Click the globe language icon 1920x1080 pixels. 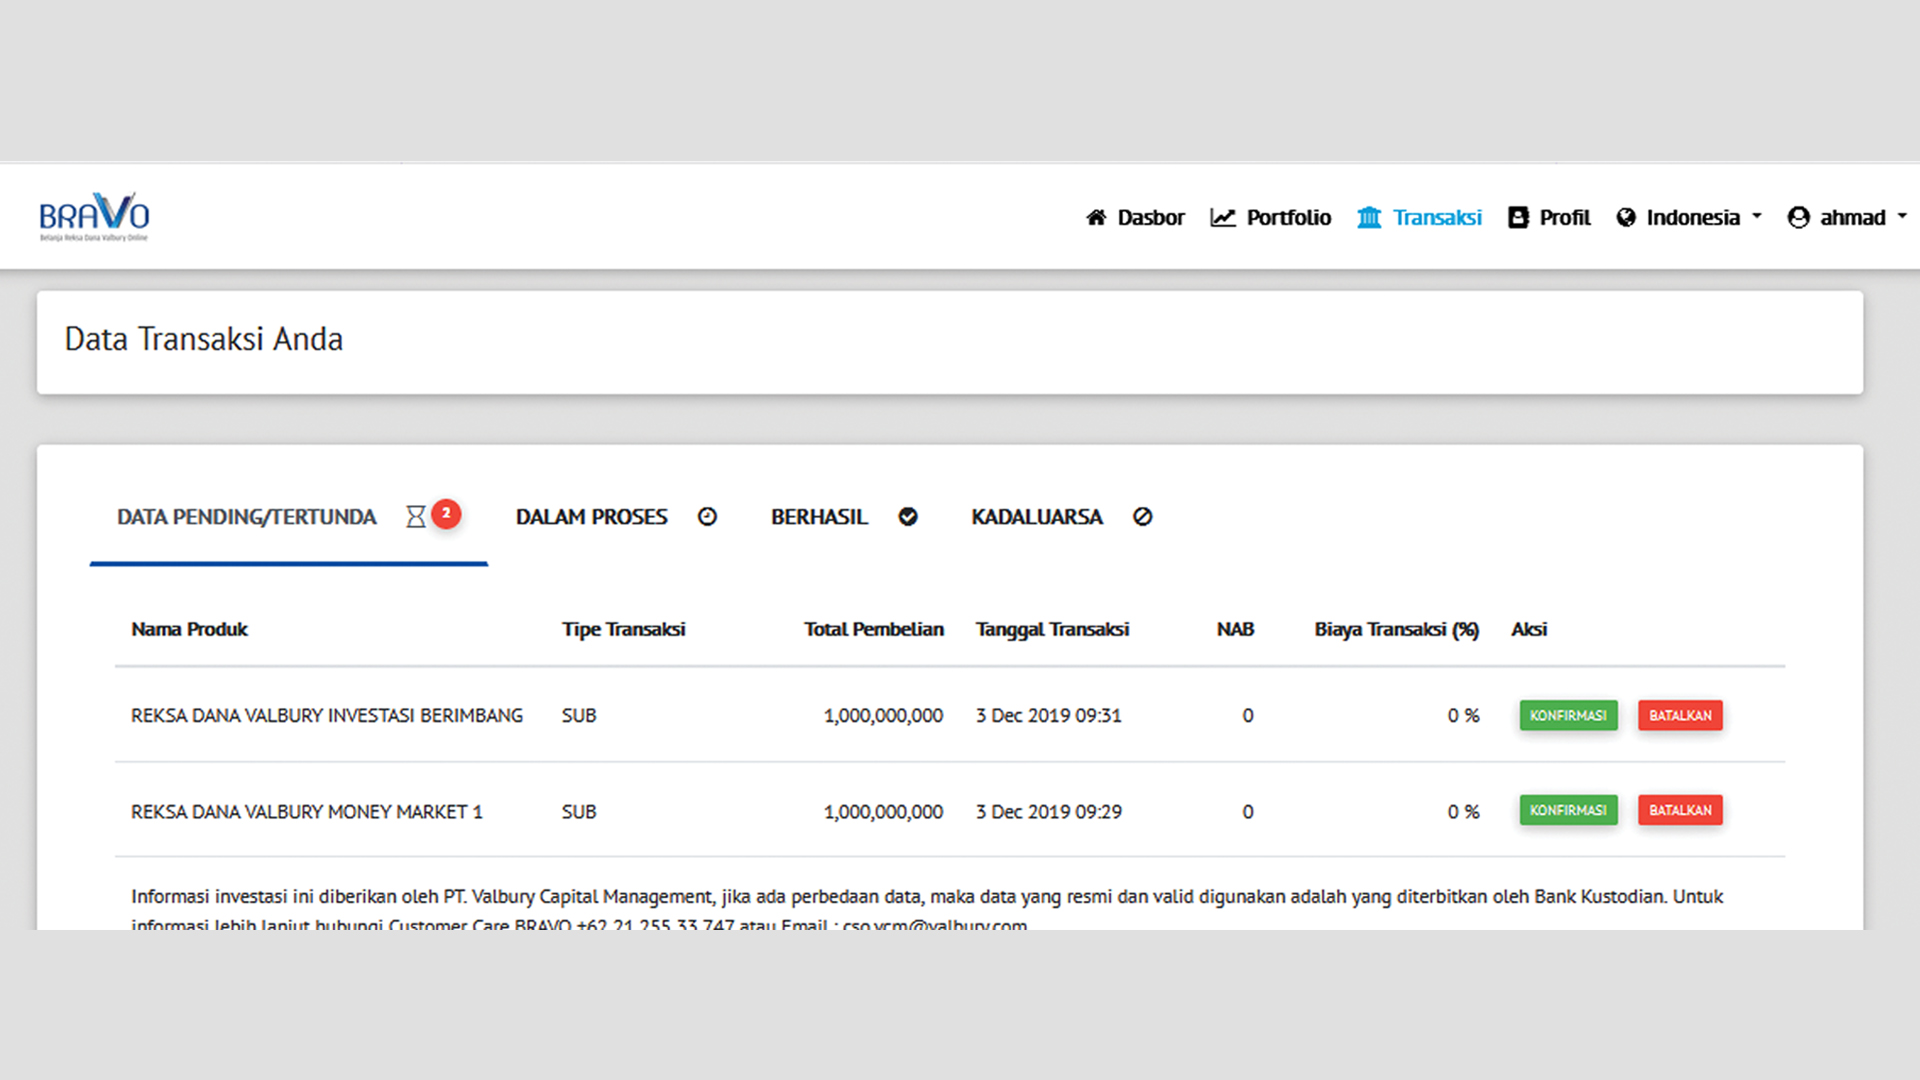[x=1626, y=217]
